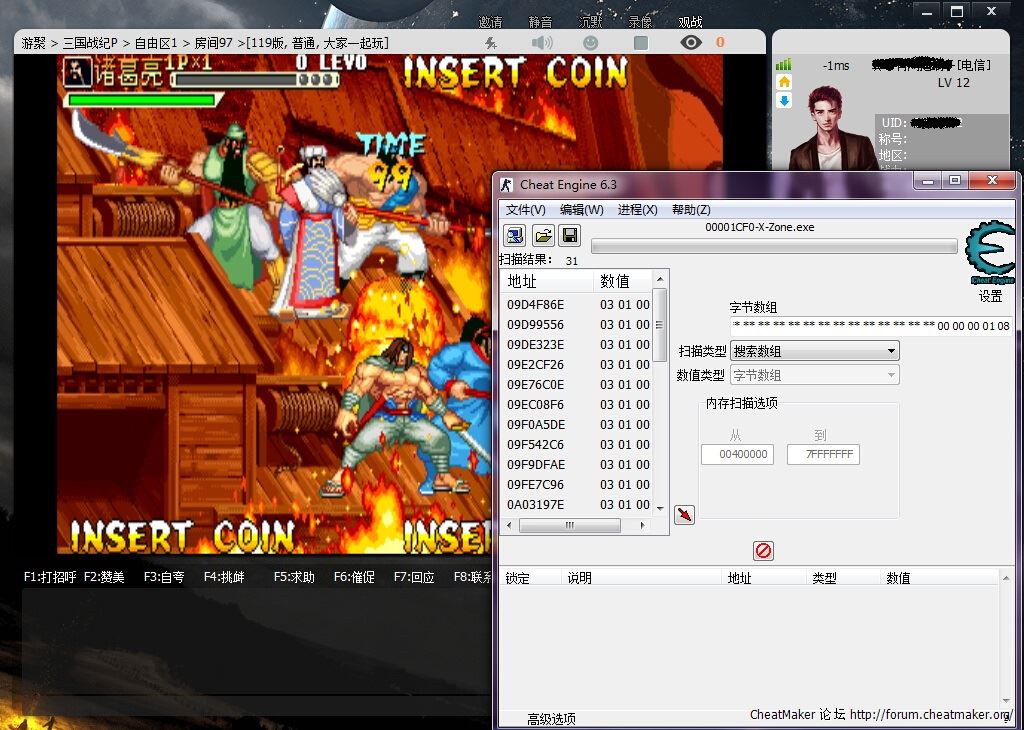
Task: Expand the 扫描类型 scan type dropdown
Action: [x=814, y=351]
